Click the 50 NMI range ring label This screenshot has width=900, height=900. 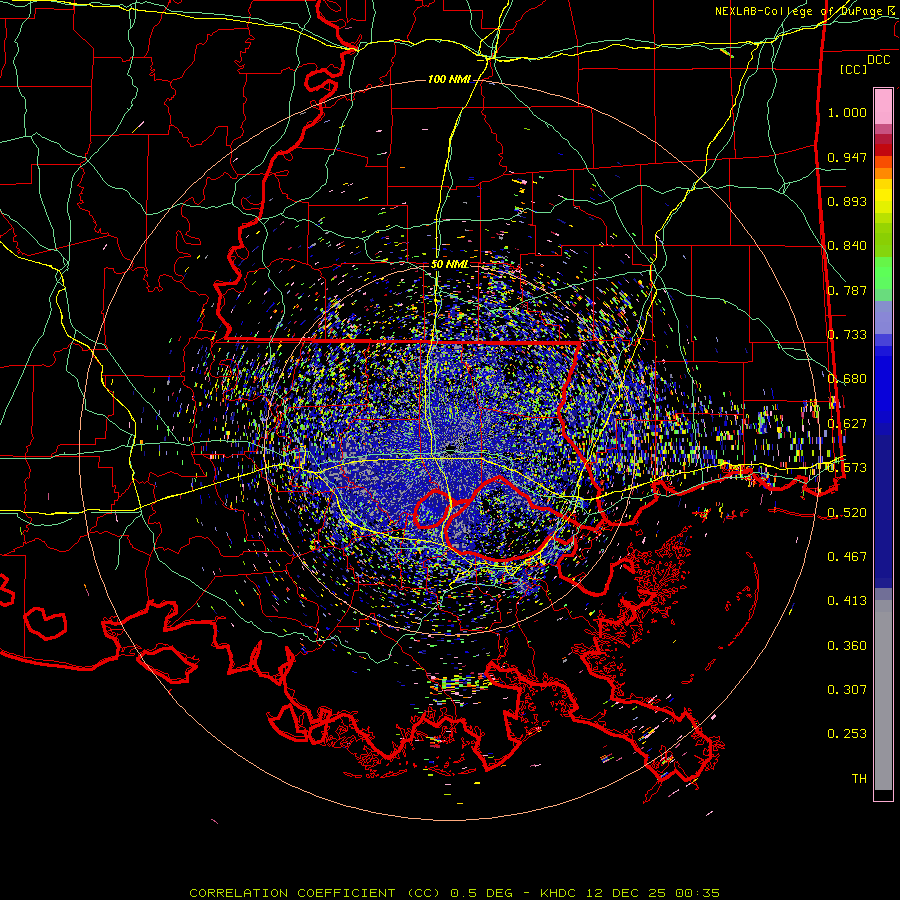coord(450,264)
